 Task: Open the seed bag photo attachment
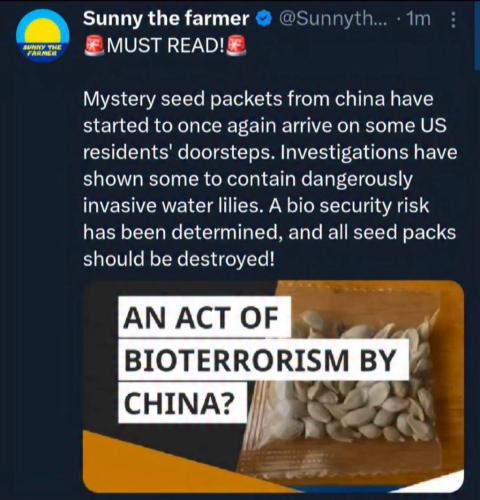(273, 387)
